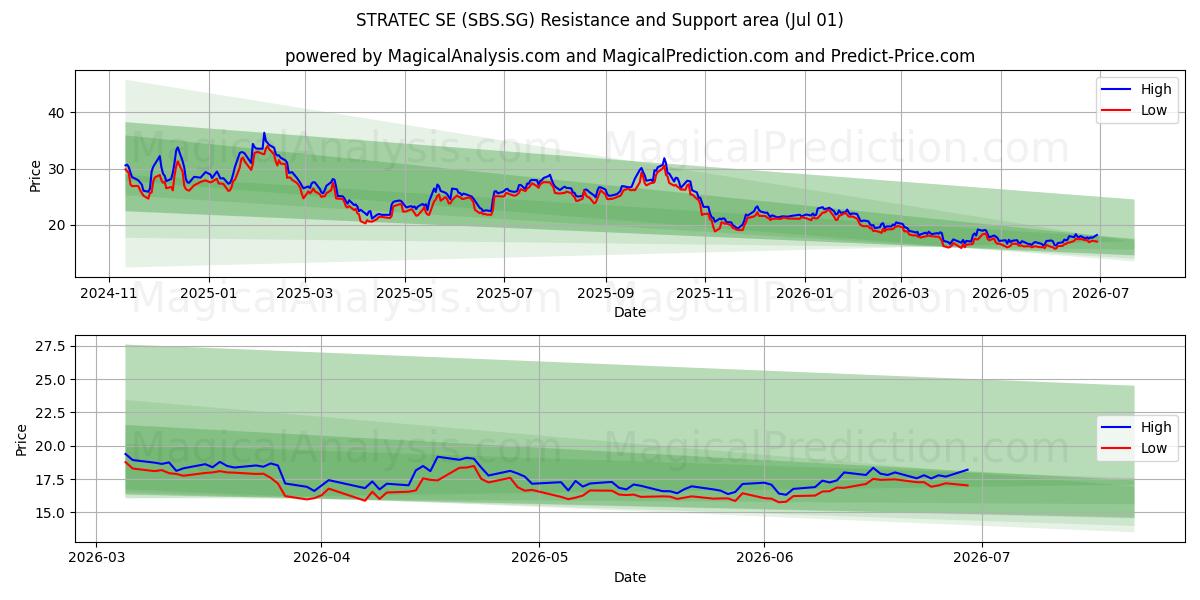Viewport: 1200px width, 600px height.
Task: Click the top chart y-axis value '40'
Action: [58, 113]
